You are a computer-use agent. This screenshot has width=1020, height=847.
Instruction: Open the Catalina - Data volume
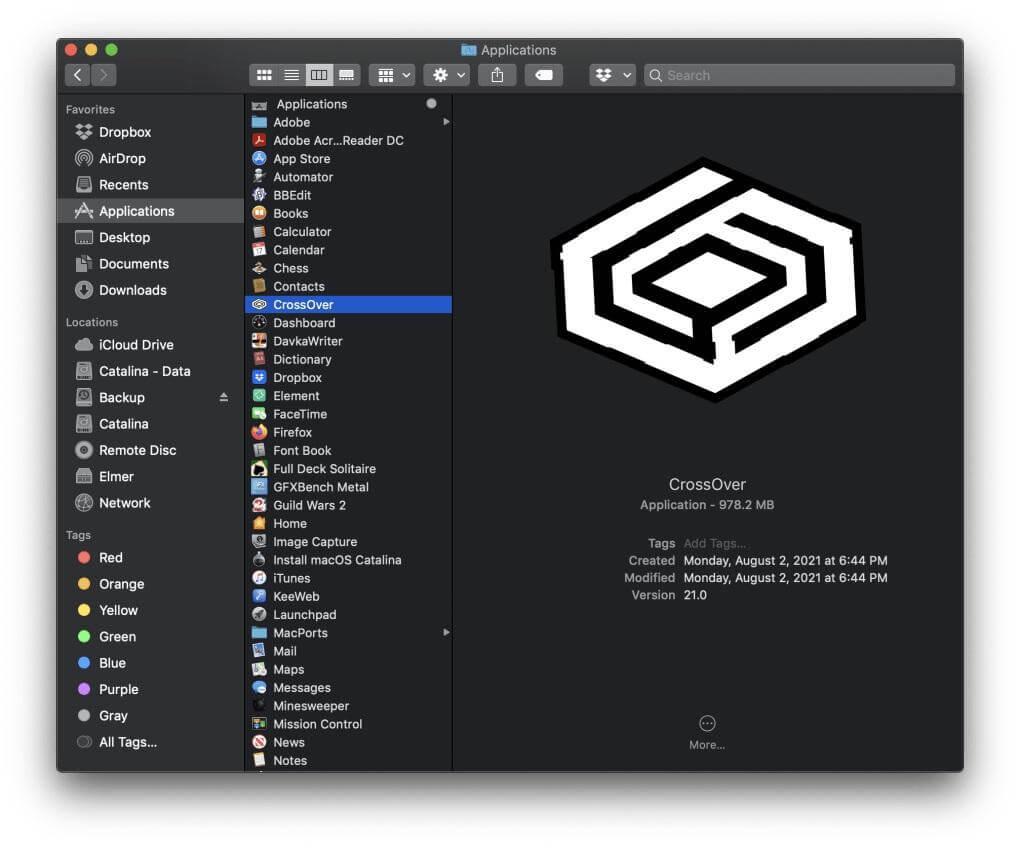(151, 371)
